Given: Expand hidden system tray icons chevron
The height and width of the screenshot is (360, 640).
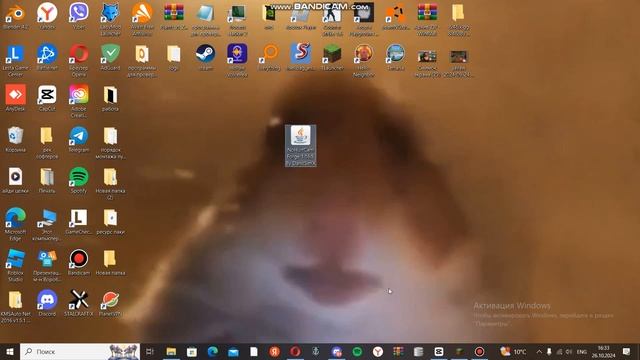Looking at the screenshot, I should 539,351.
